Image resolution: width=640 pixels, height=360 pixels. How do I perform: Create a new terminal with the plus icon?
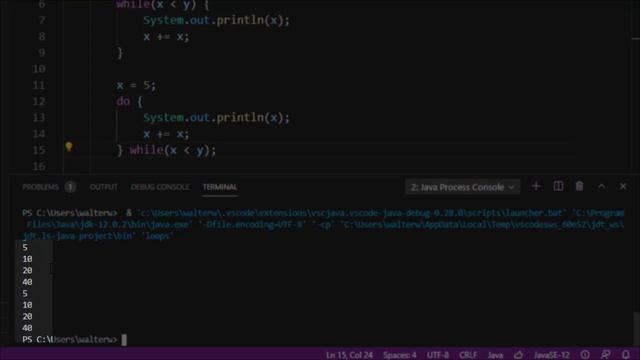coord(536,187)
